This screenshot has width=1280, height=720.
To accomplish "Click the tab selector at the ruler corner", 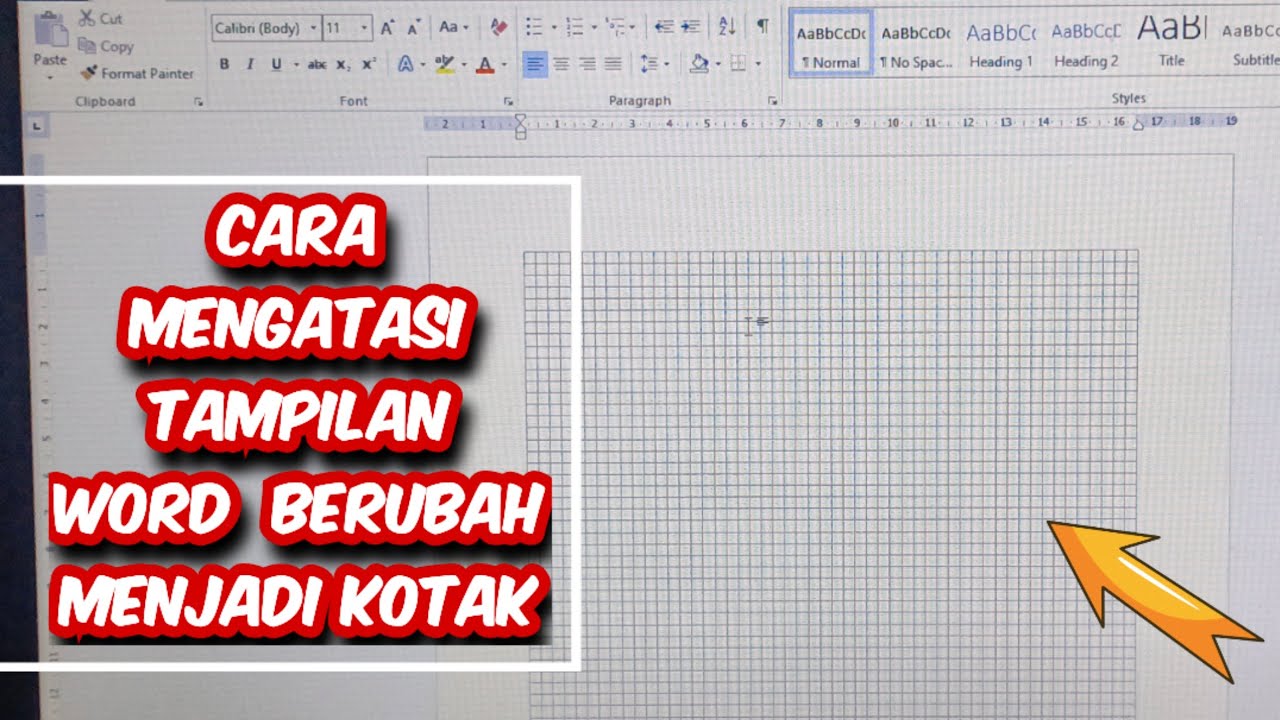I will (37, 126).
